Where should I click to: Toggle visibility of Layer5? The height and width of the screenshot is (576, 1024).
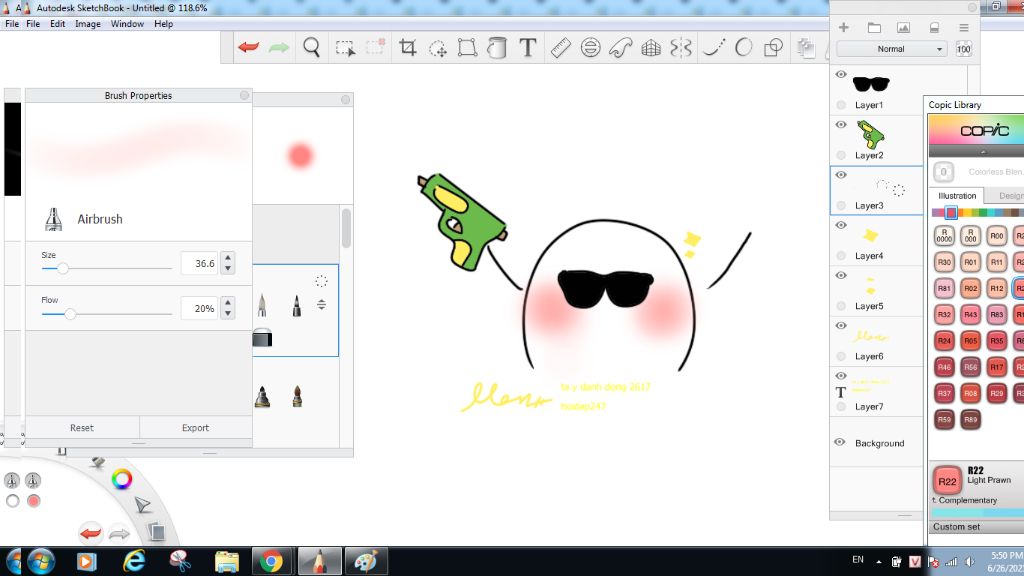[x=840, y=276]
